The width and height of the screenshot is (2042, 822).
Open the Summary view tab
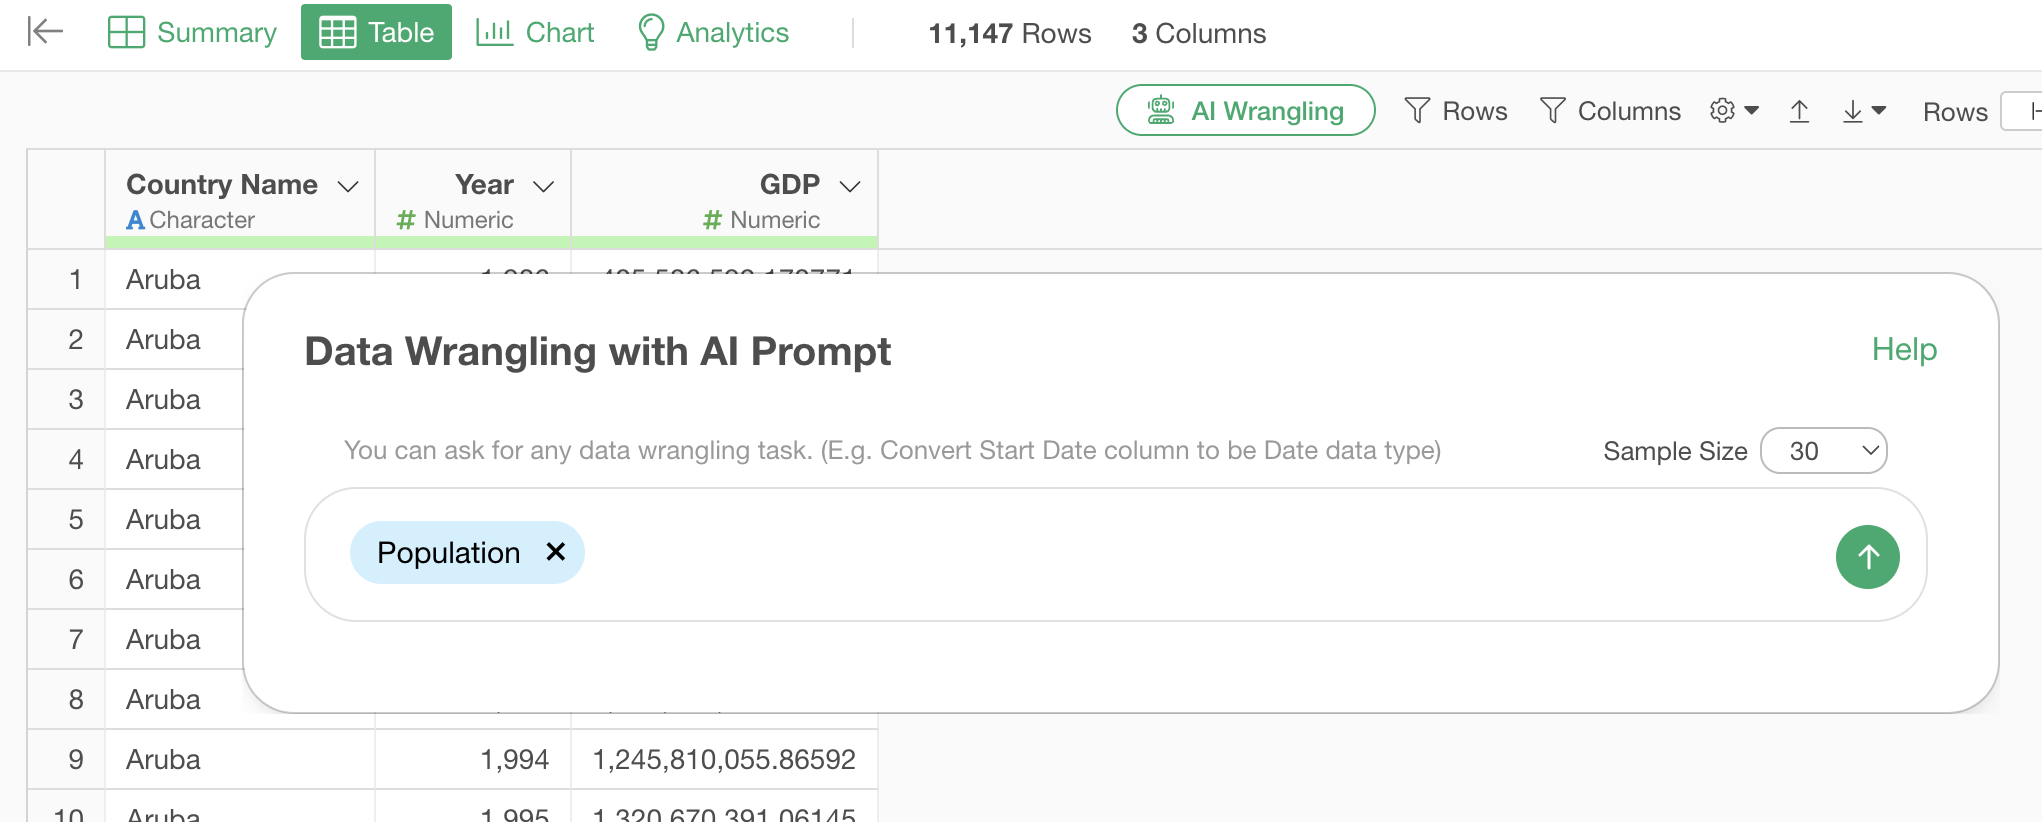tap(192, 33)
